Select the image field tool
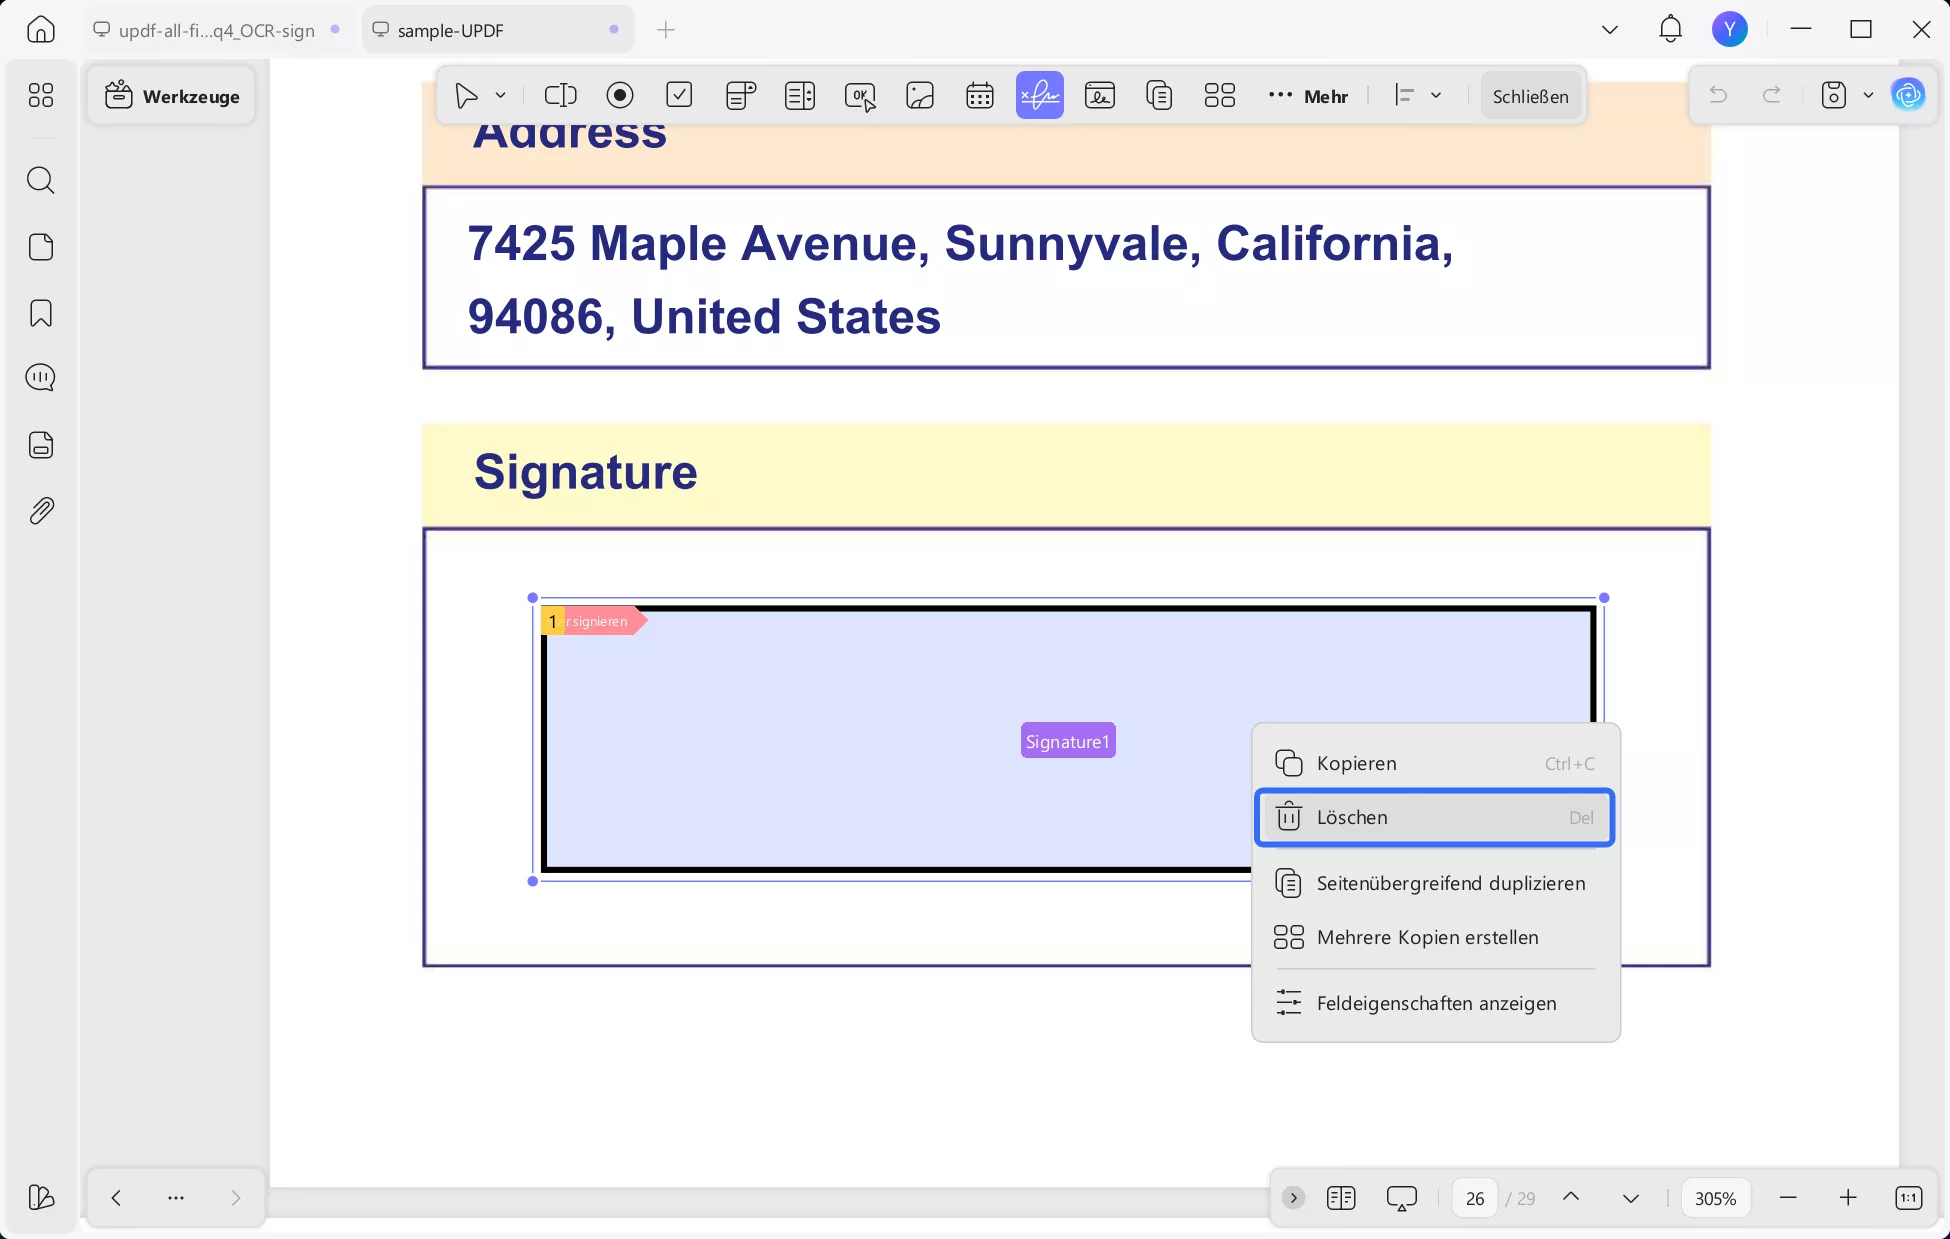 click(x=919, y=96)
